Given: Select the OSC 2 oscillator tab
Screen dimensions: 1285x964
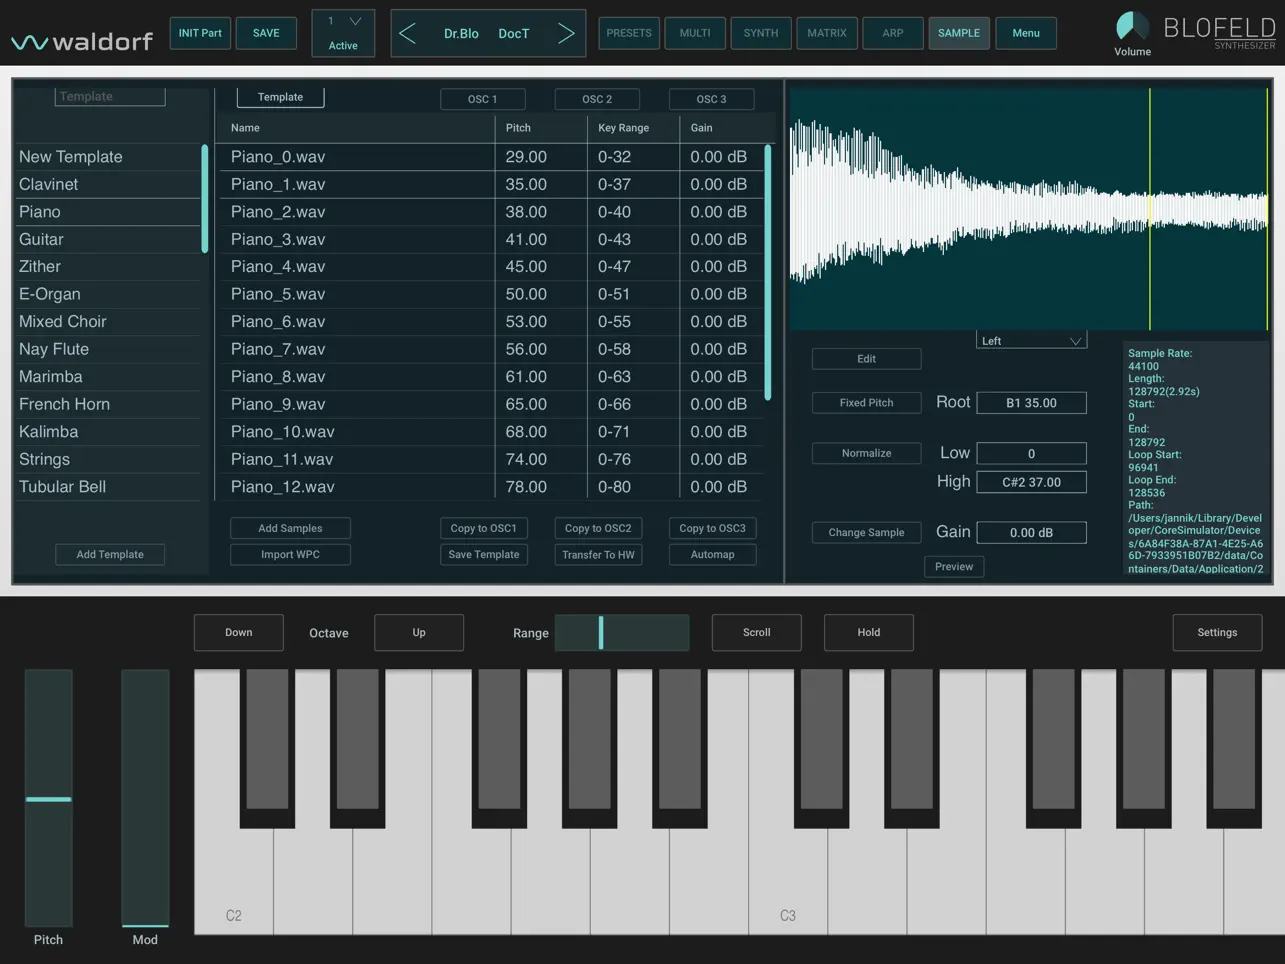Looking at the screenshot, I should (597, 99).
